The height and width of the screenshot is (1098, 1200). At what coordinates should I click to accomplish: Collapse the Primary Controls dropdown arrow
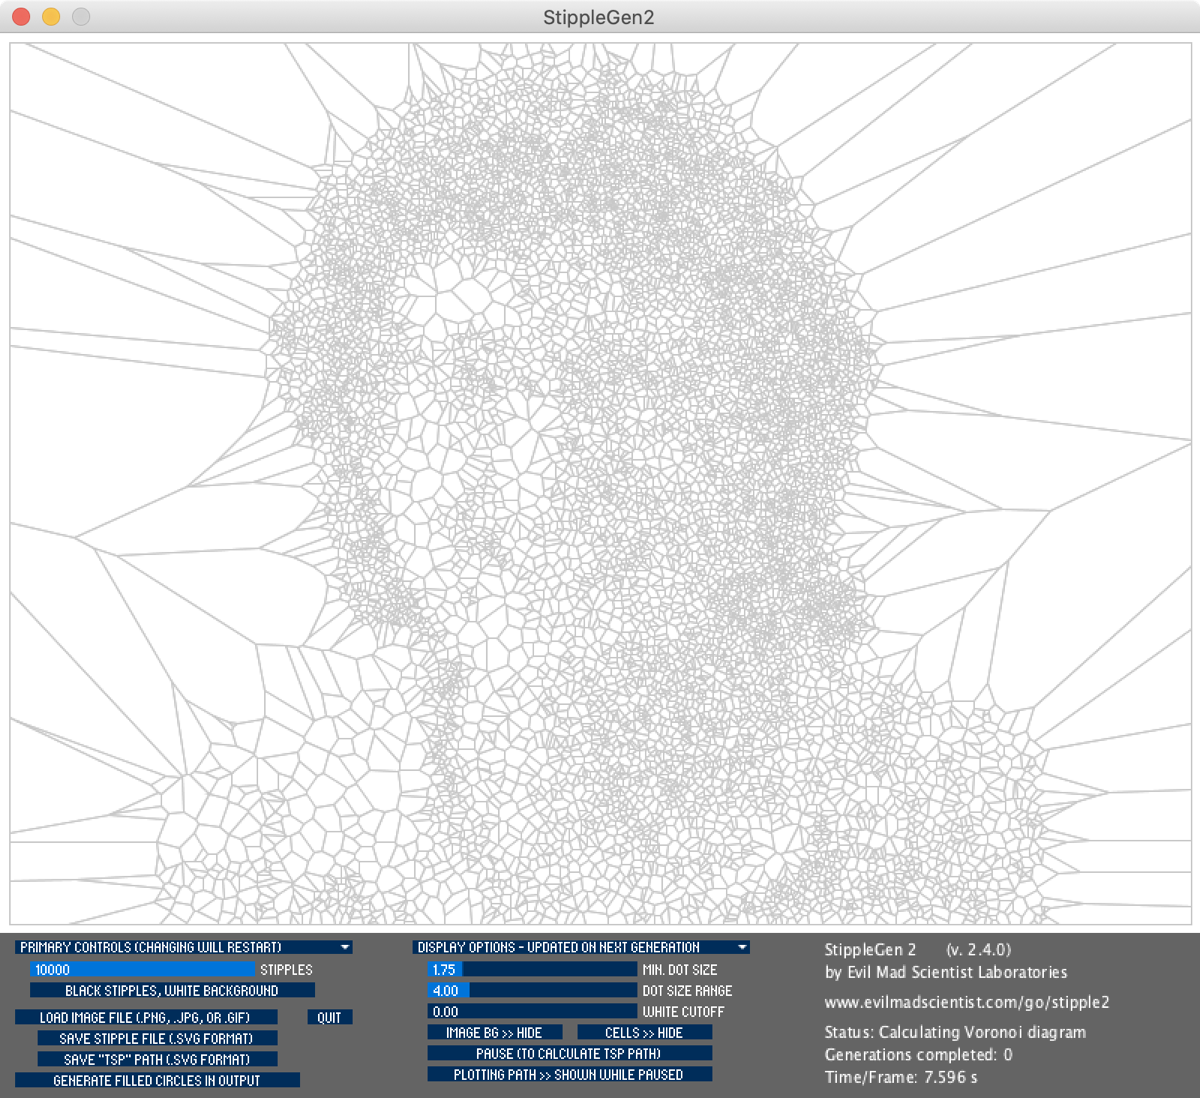tap(344, 947)
